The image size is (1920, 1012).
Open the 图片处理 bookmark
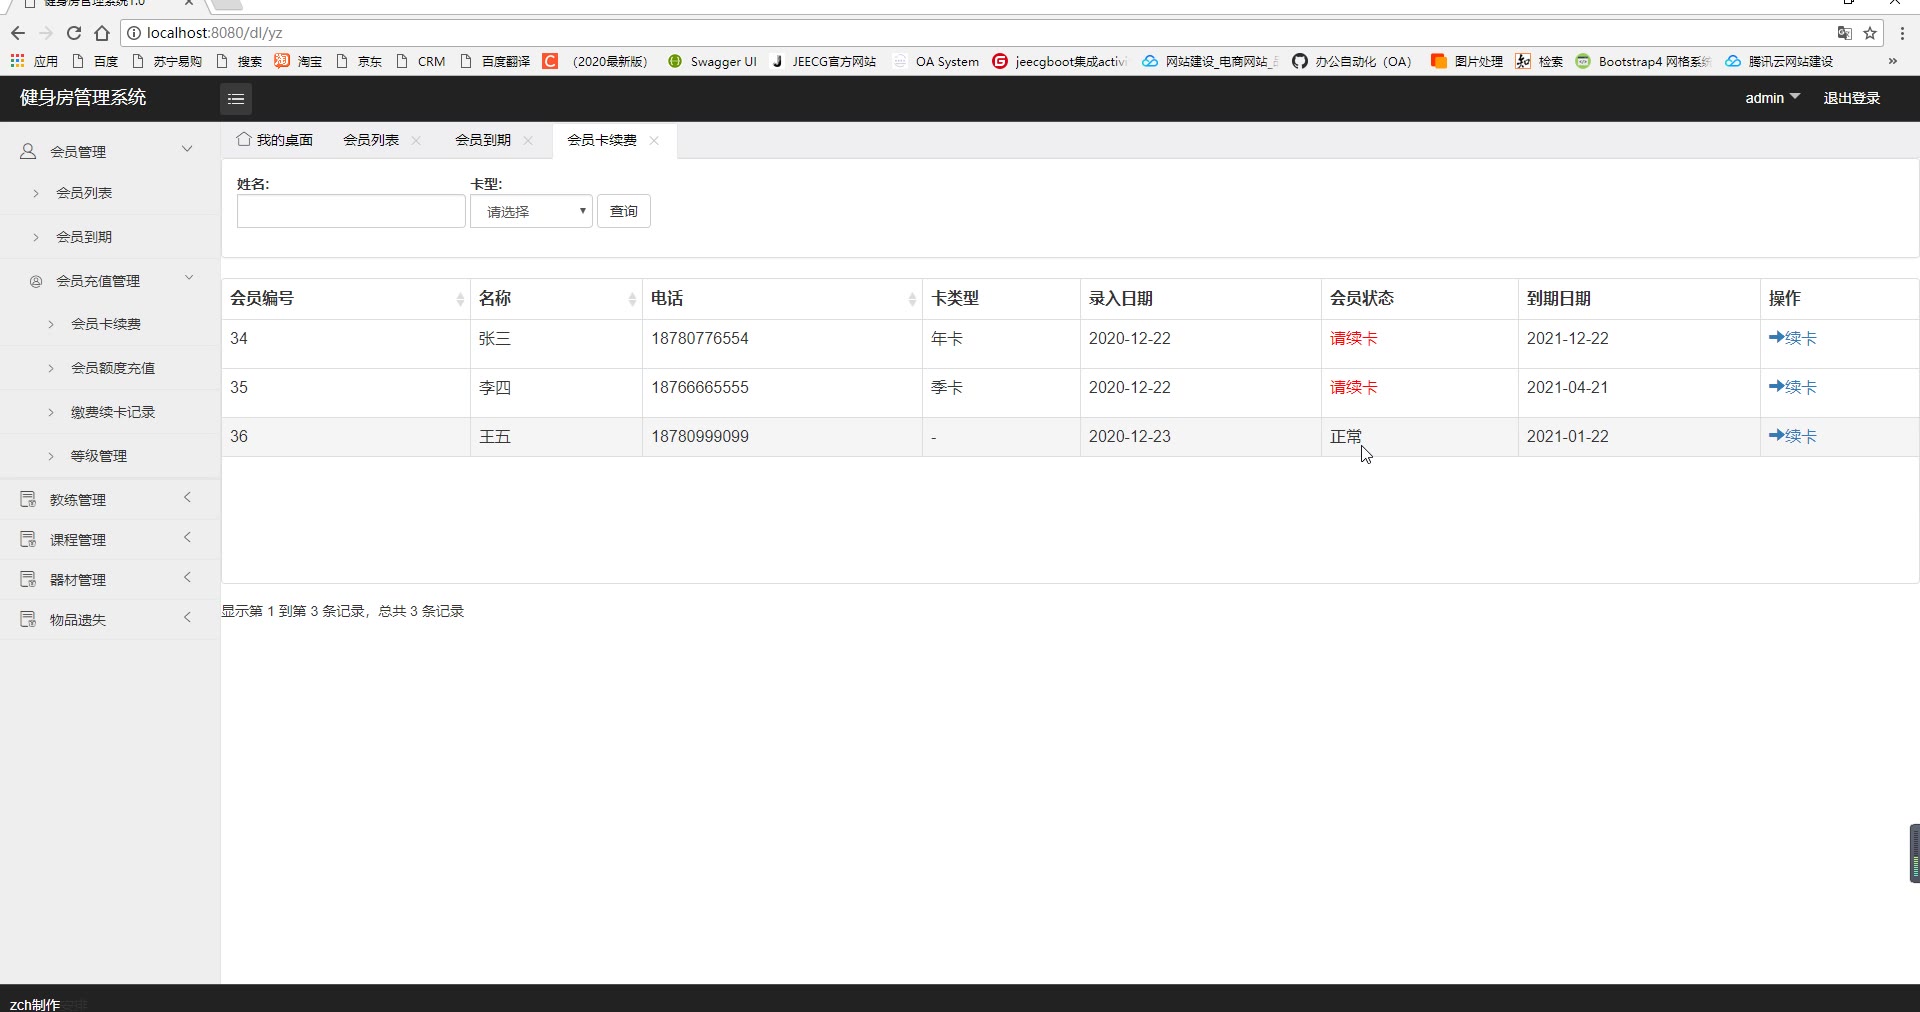tap(1467, 61)
